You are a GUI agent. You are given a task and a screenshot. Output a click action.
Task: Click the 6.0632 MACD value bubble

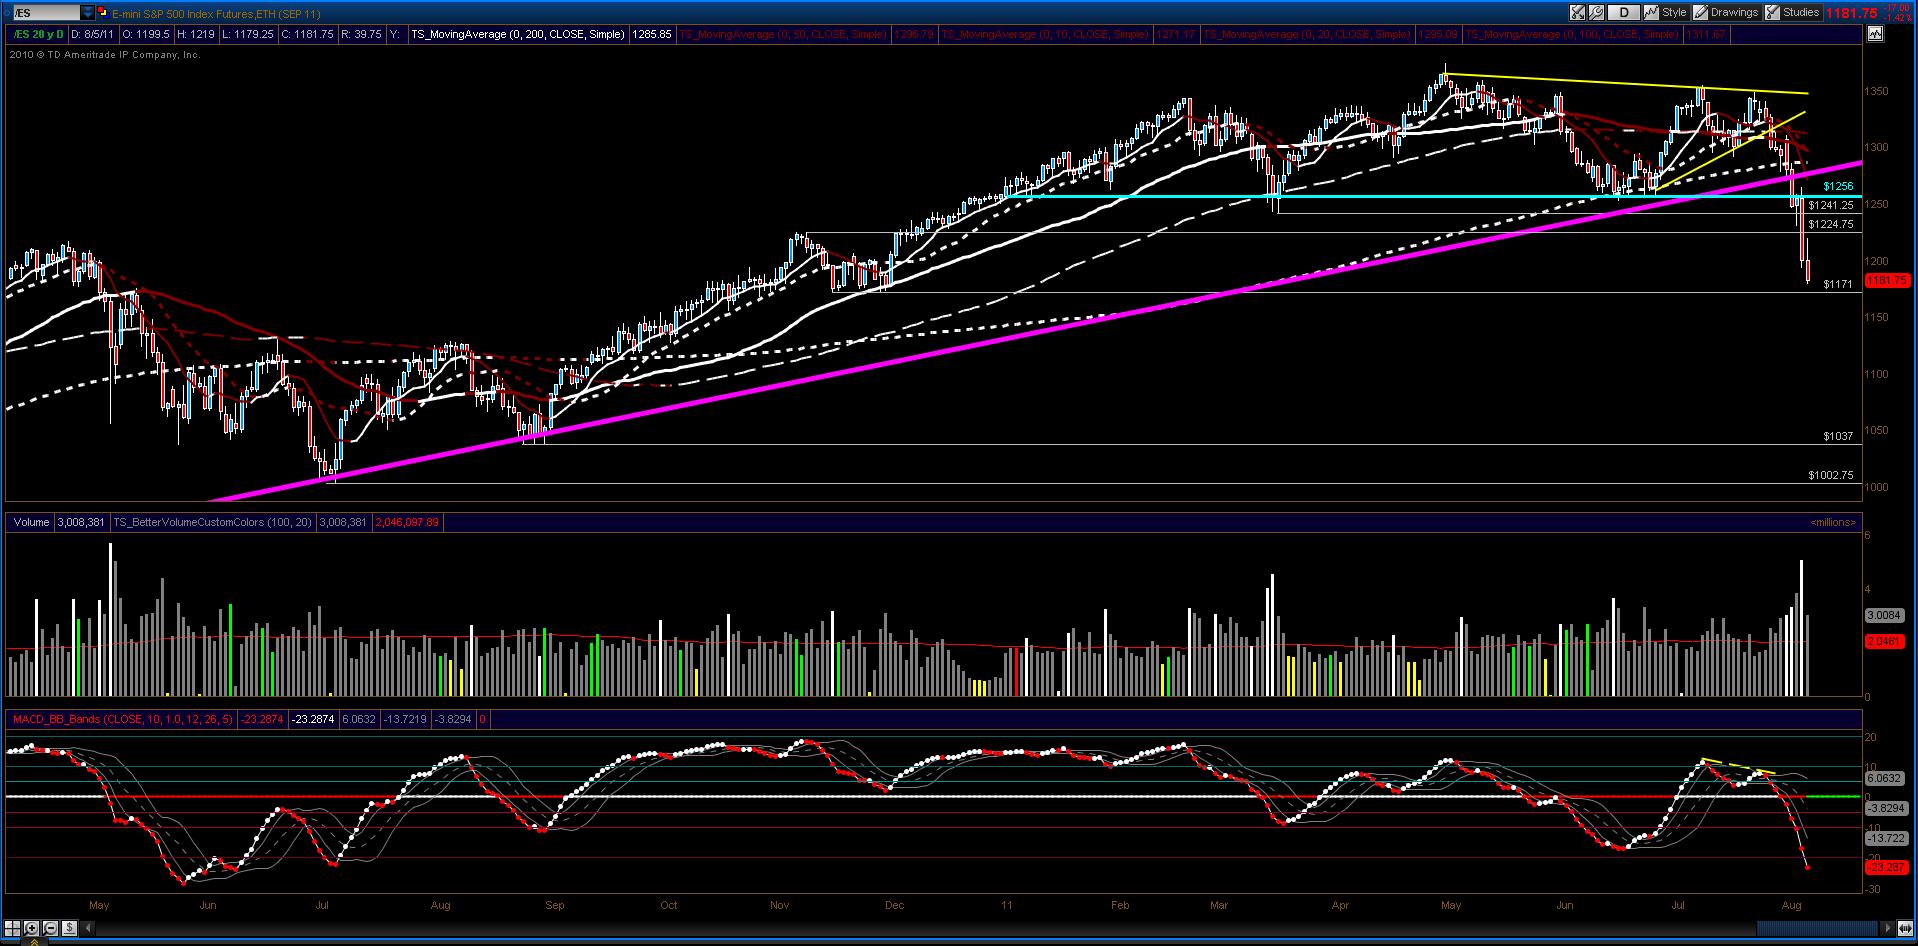[x=1883, y=778]
